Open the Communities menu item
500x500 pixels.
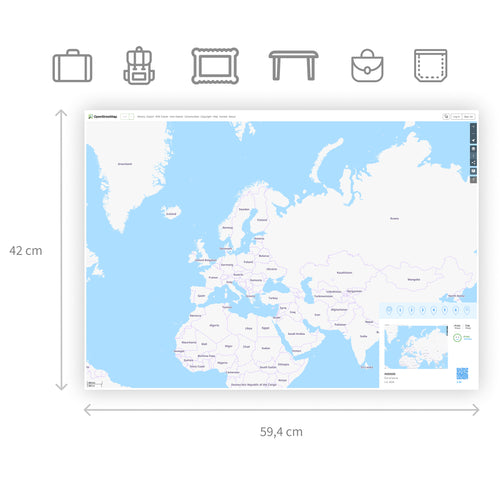point(192,117)
